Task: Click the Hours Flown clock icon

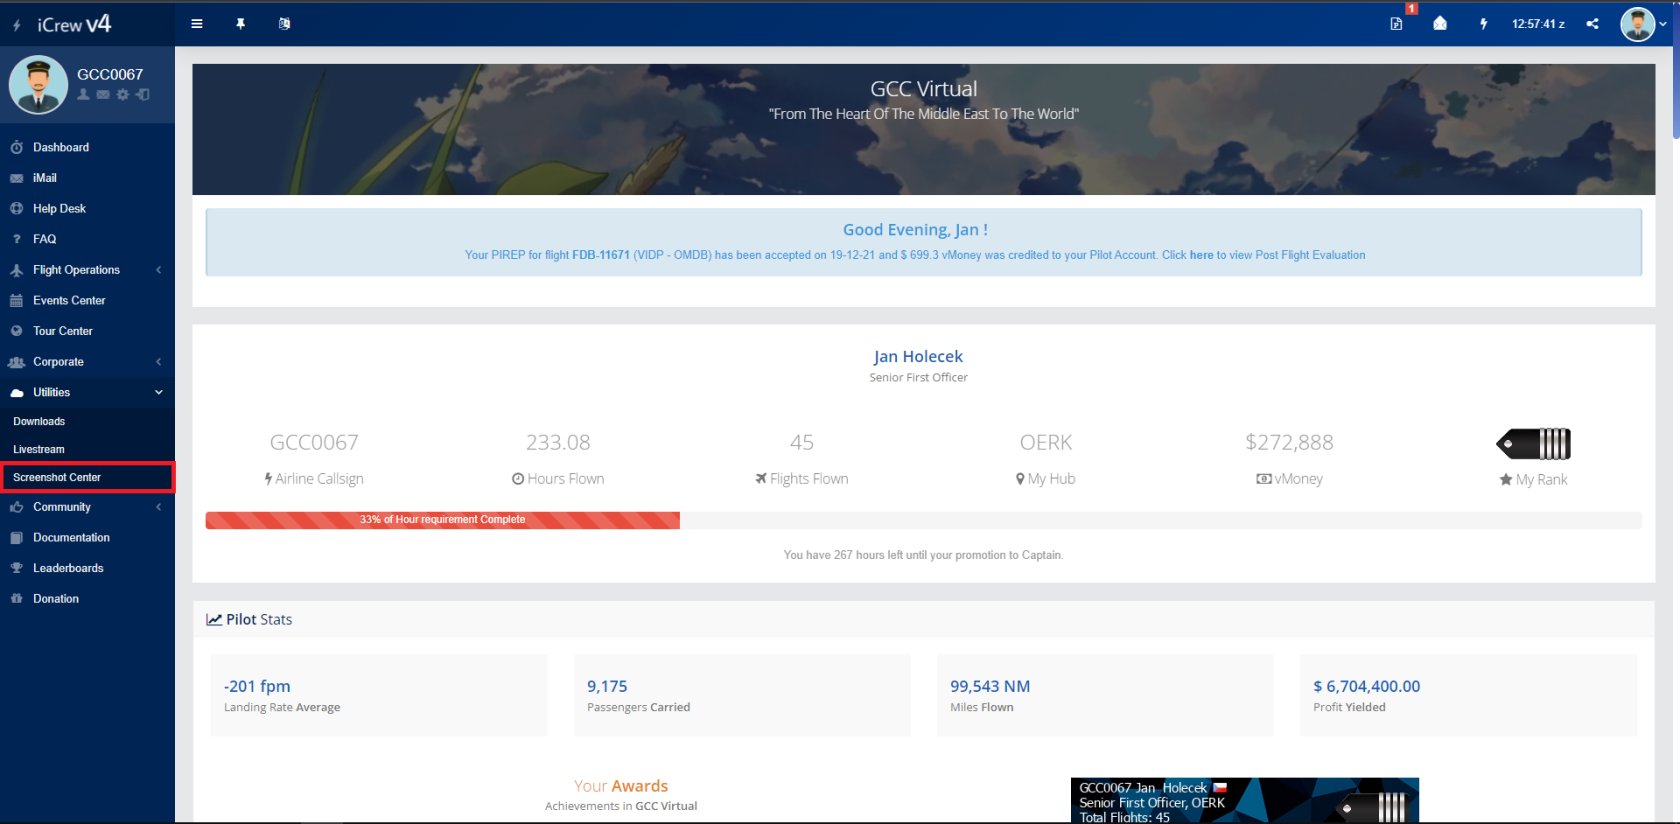Action: (x=518, y=479)
